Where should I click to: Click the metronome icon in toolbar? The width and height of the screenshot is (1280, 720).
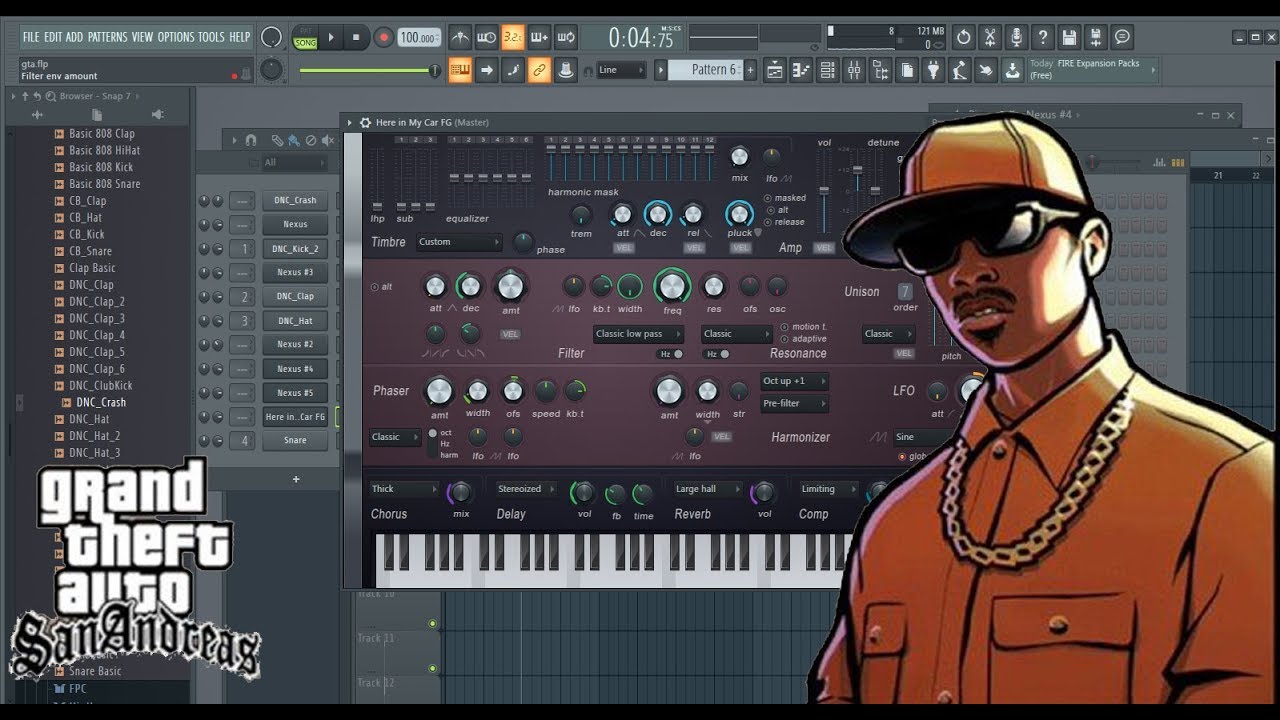[460, 38]
